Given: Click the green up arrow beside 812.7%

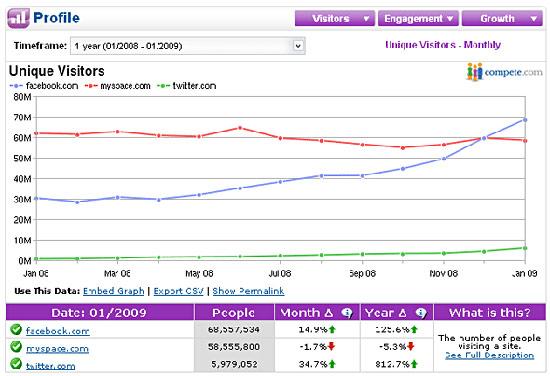Looking at the screenshot, I should (414, 364).
